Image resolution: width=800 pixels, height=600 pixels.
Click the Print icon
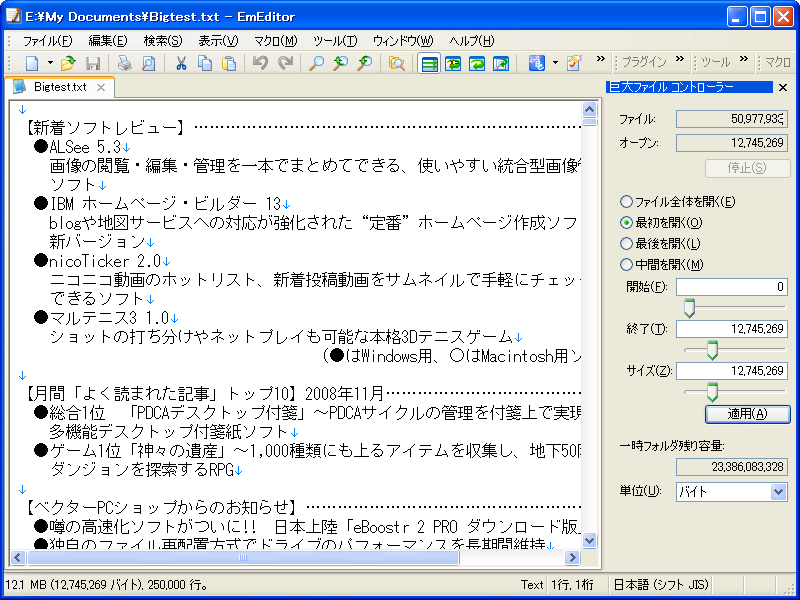tap(124, 63)
